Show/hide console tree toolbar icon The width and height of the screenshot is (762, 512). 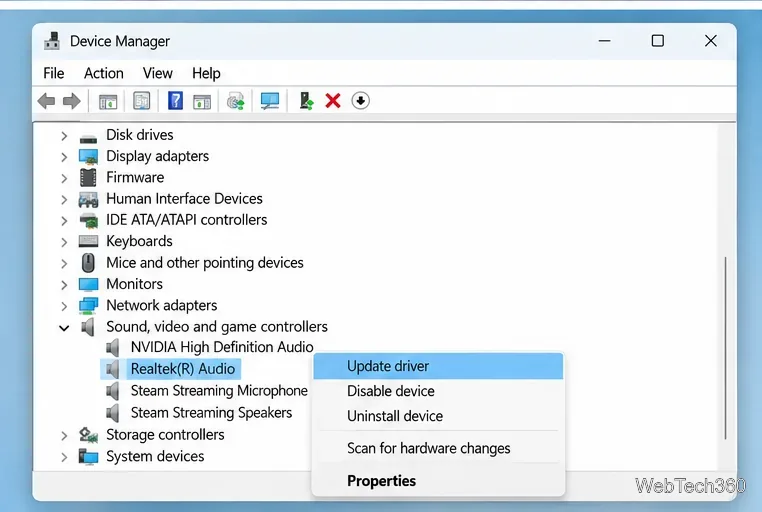point(108,102)
